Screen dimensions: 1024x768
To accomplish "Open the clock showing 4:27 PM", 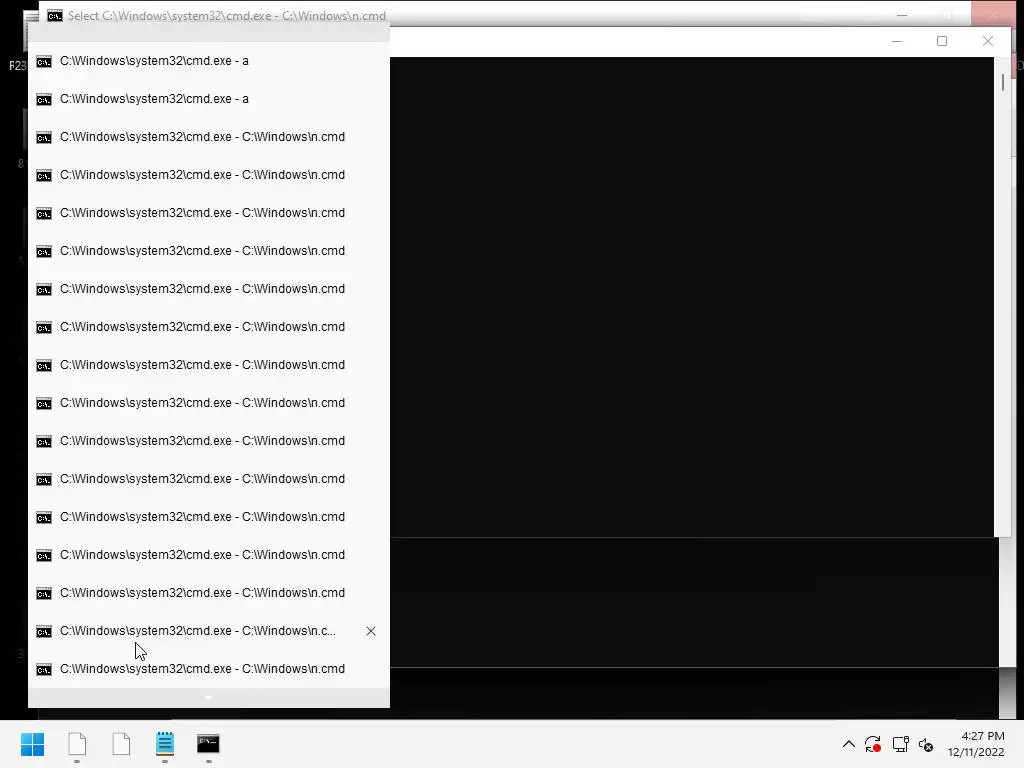I will (976, 744).
